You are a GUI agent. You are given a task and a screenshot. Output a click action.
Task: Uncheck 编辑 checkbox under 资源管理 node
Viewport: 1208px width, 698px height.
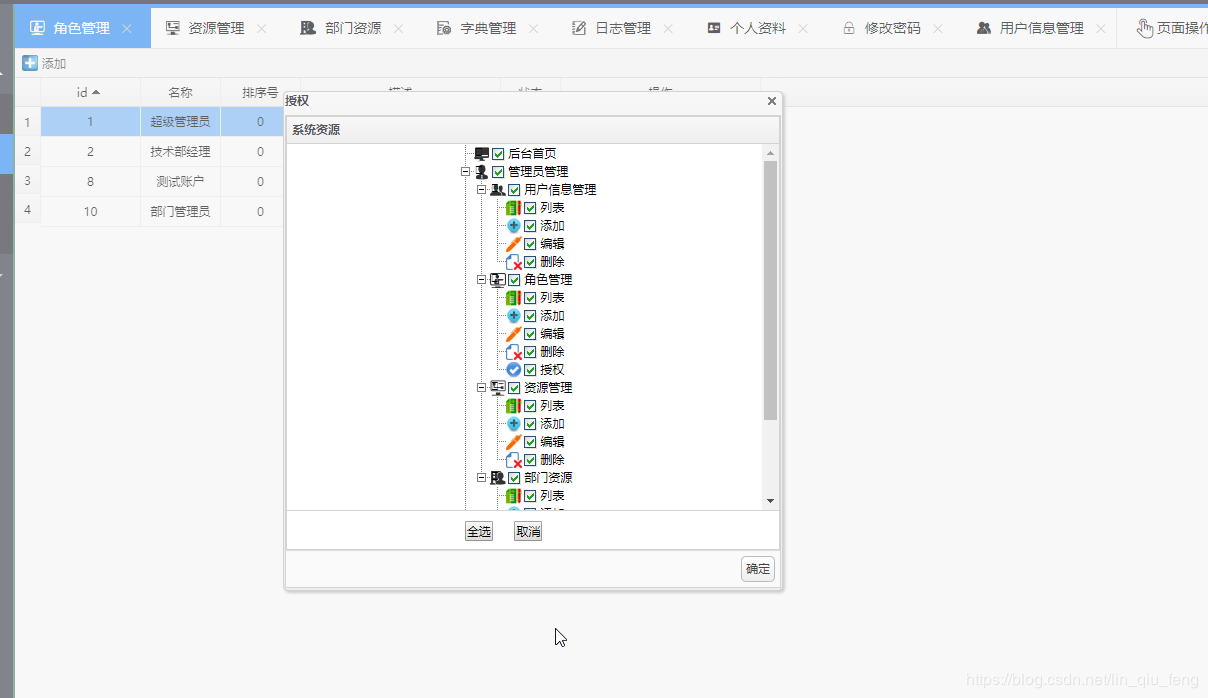[x=530, y=442]
